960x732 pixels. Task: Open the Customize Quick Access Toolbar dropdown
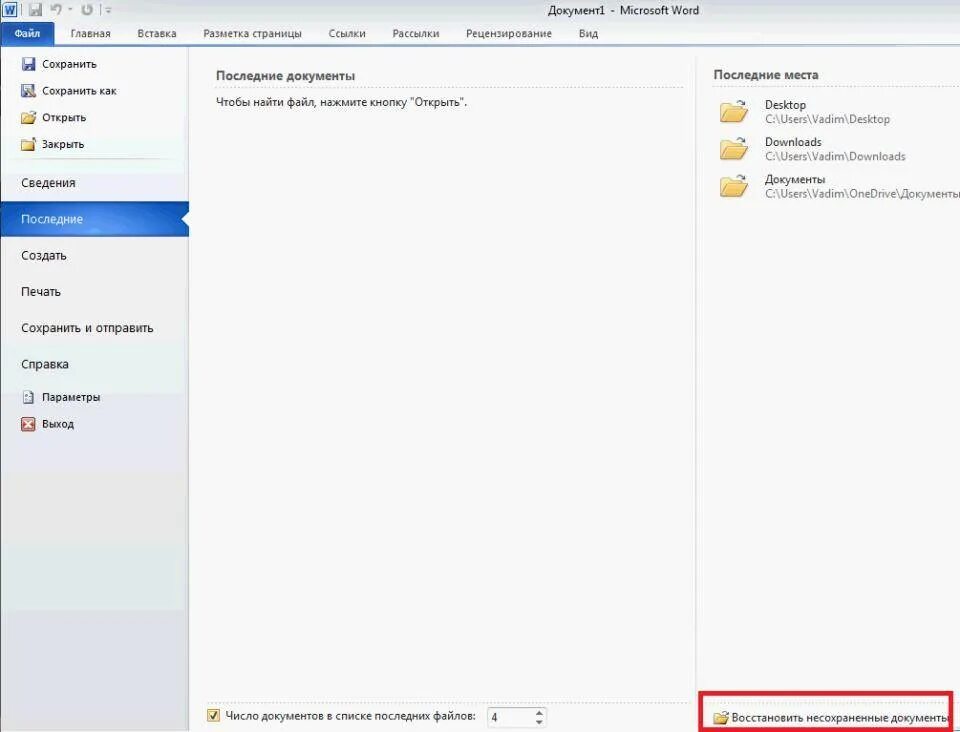tap(108, 10)
